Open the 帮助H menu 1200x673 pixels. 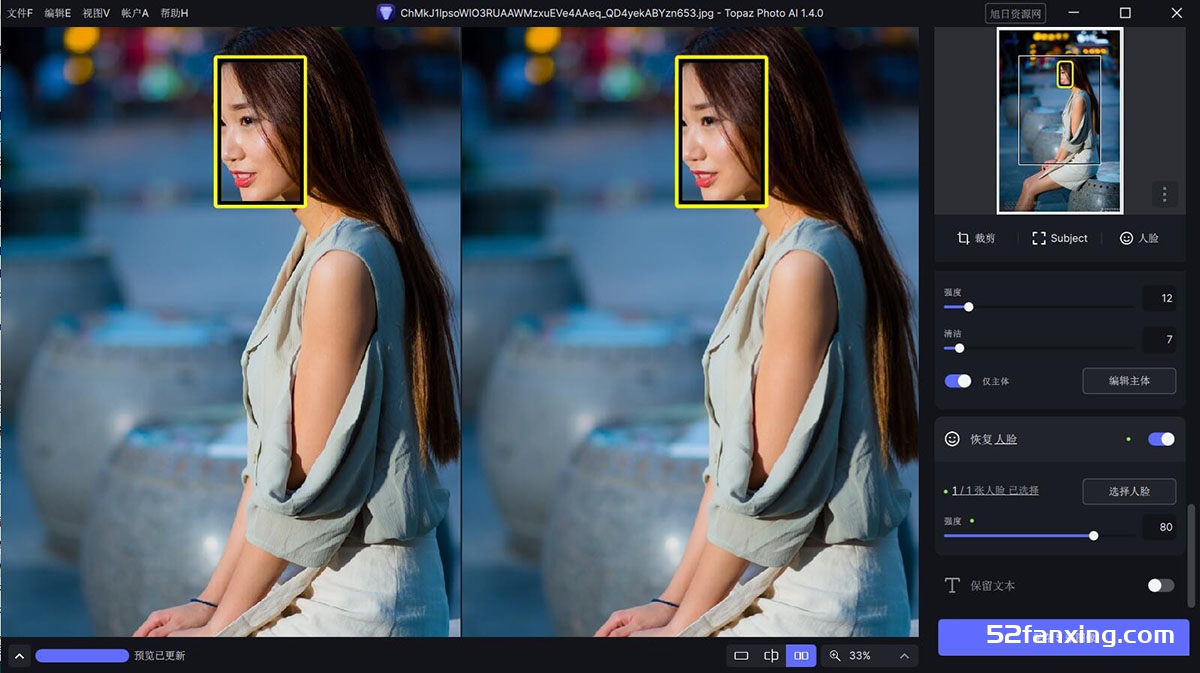174,13
